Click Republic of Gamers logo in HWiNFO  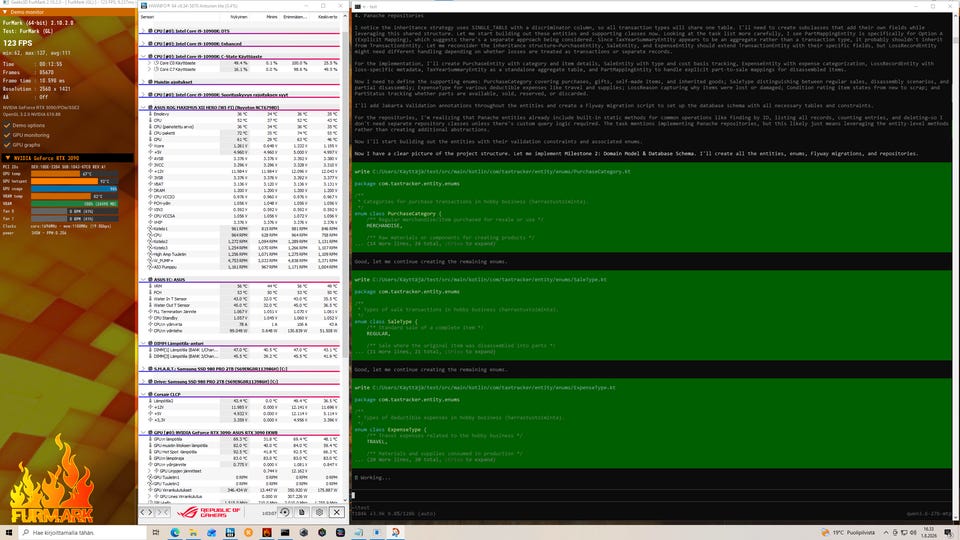209,512
